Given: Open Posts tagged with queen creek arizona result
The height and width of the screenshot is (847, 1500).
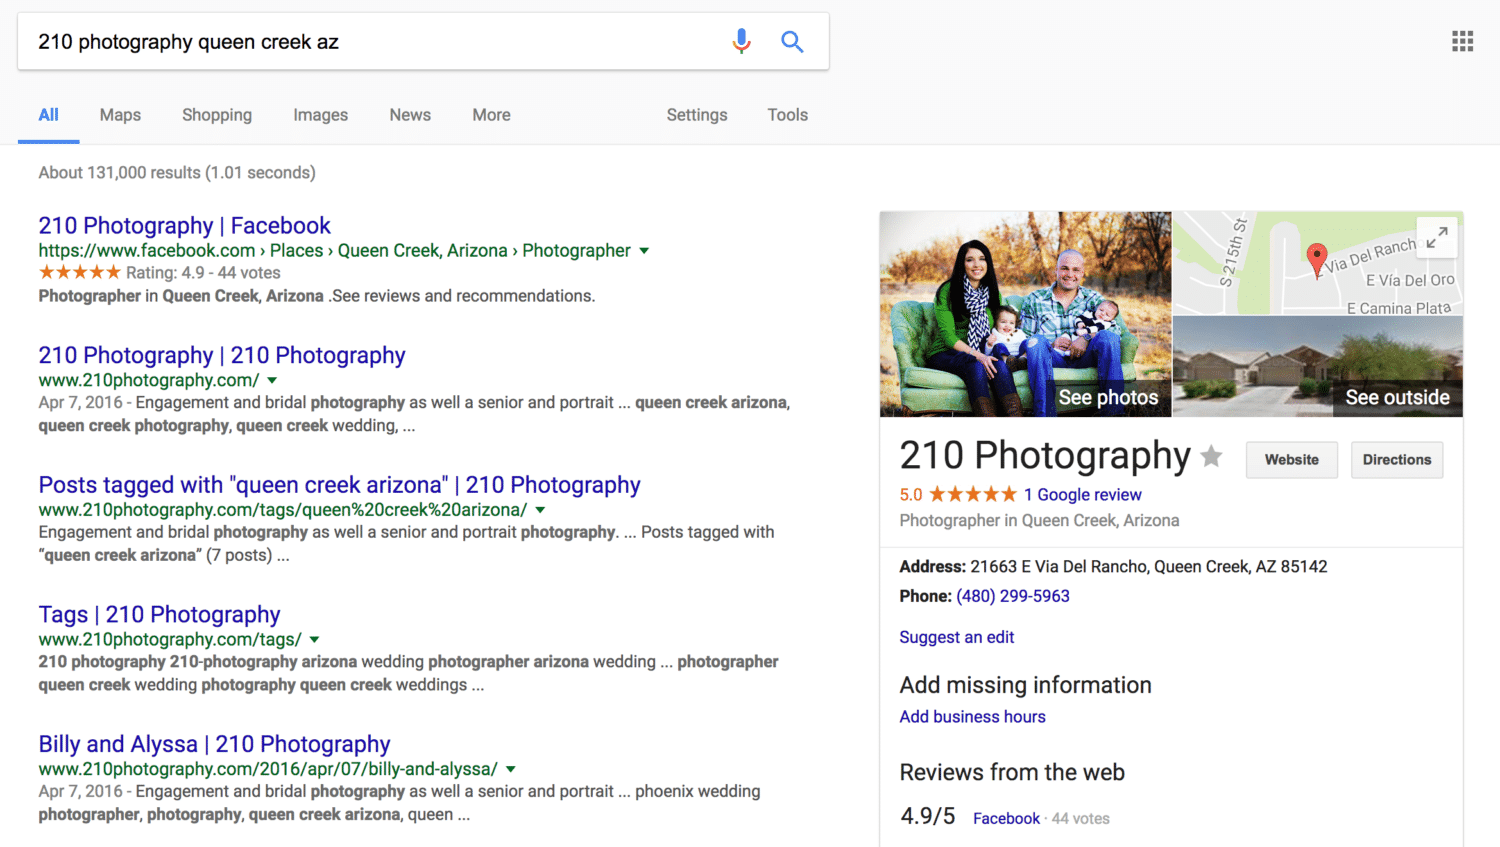Looking at the screenshot, I should click(339, 485).
